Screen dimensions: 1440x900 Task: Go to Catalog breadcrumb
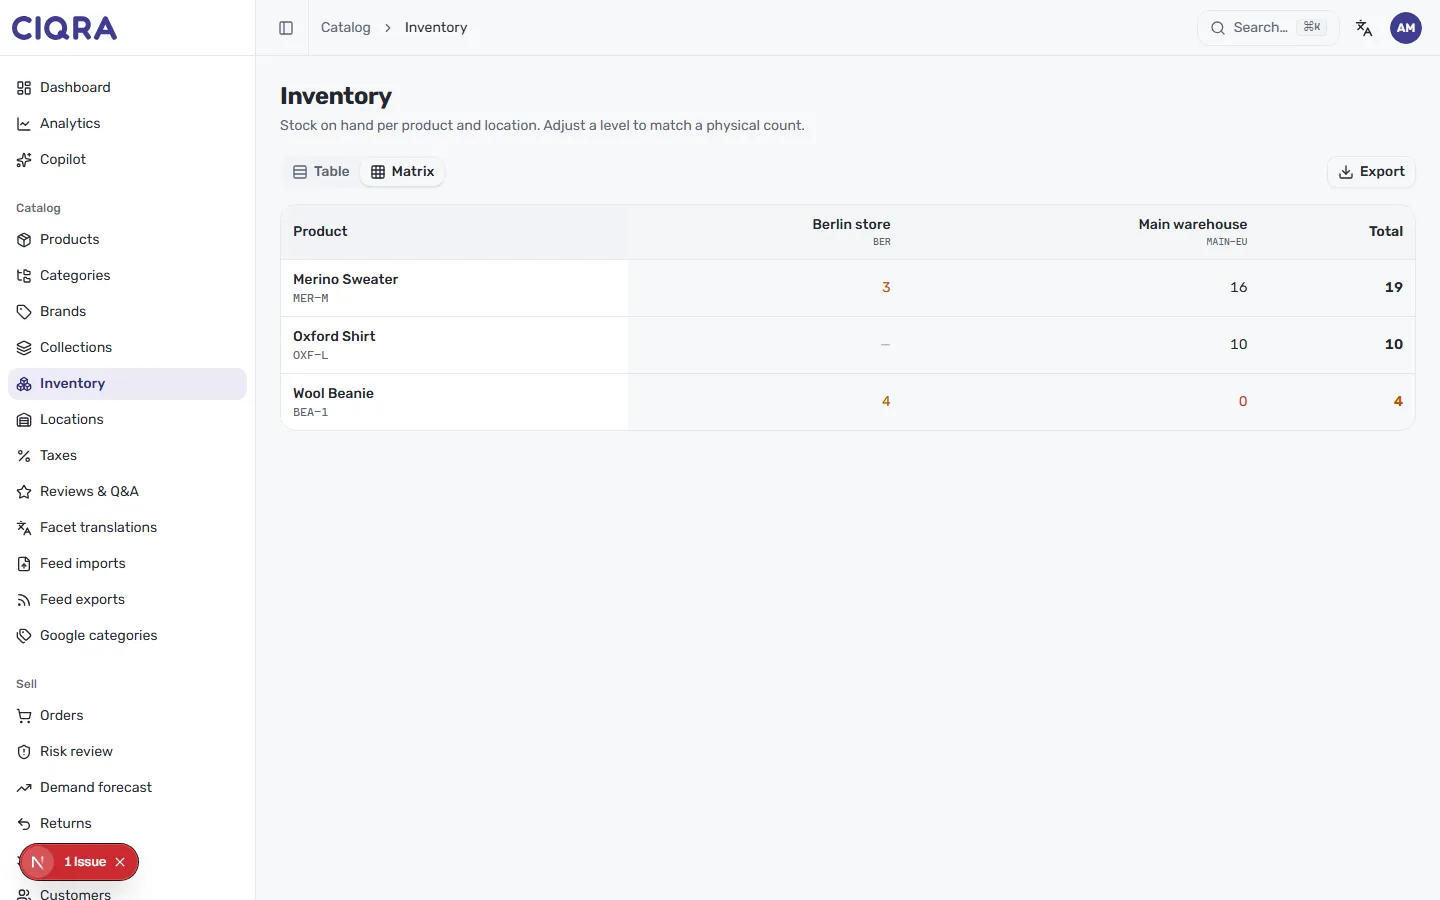[x=346, y=28]
